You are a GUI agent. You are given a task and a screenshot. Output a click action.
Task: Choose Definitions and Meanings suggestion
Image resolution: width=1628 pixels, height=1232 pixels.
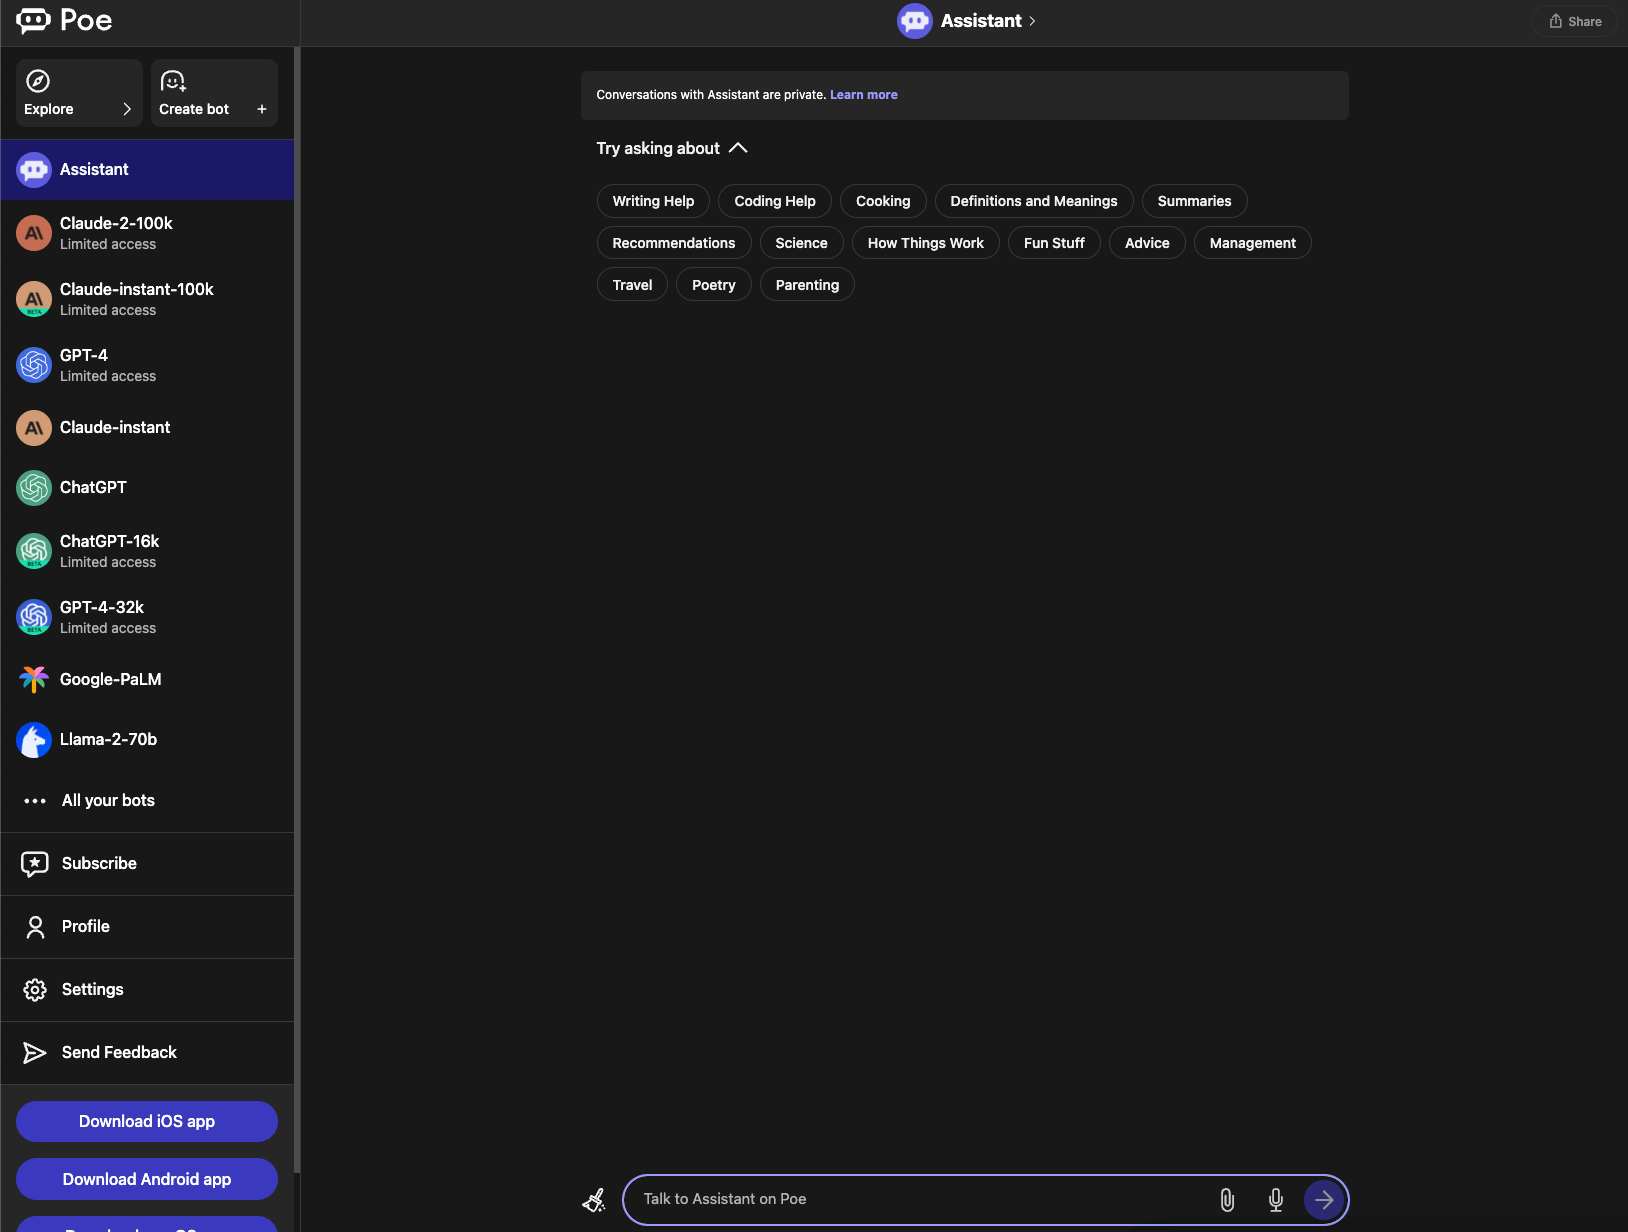click(1034, 201)
